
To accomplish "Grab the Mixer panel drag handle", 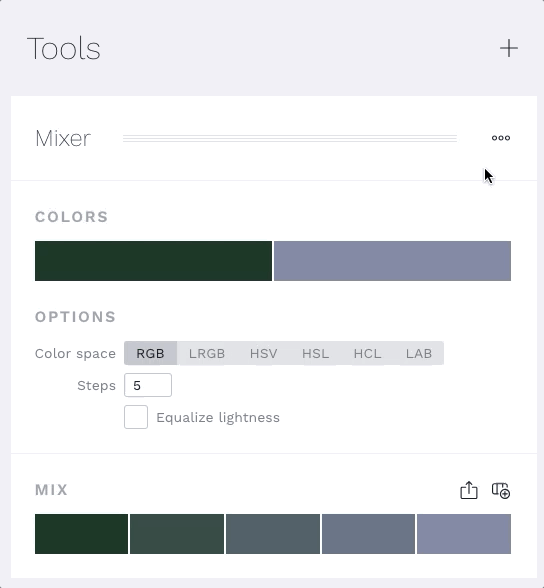I will pos(290,138).
